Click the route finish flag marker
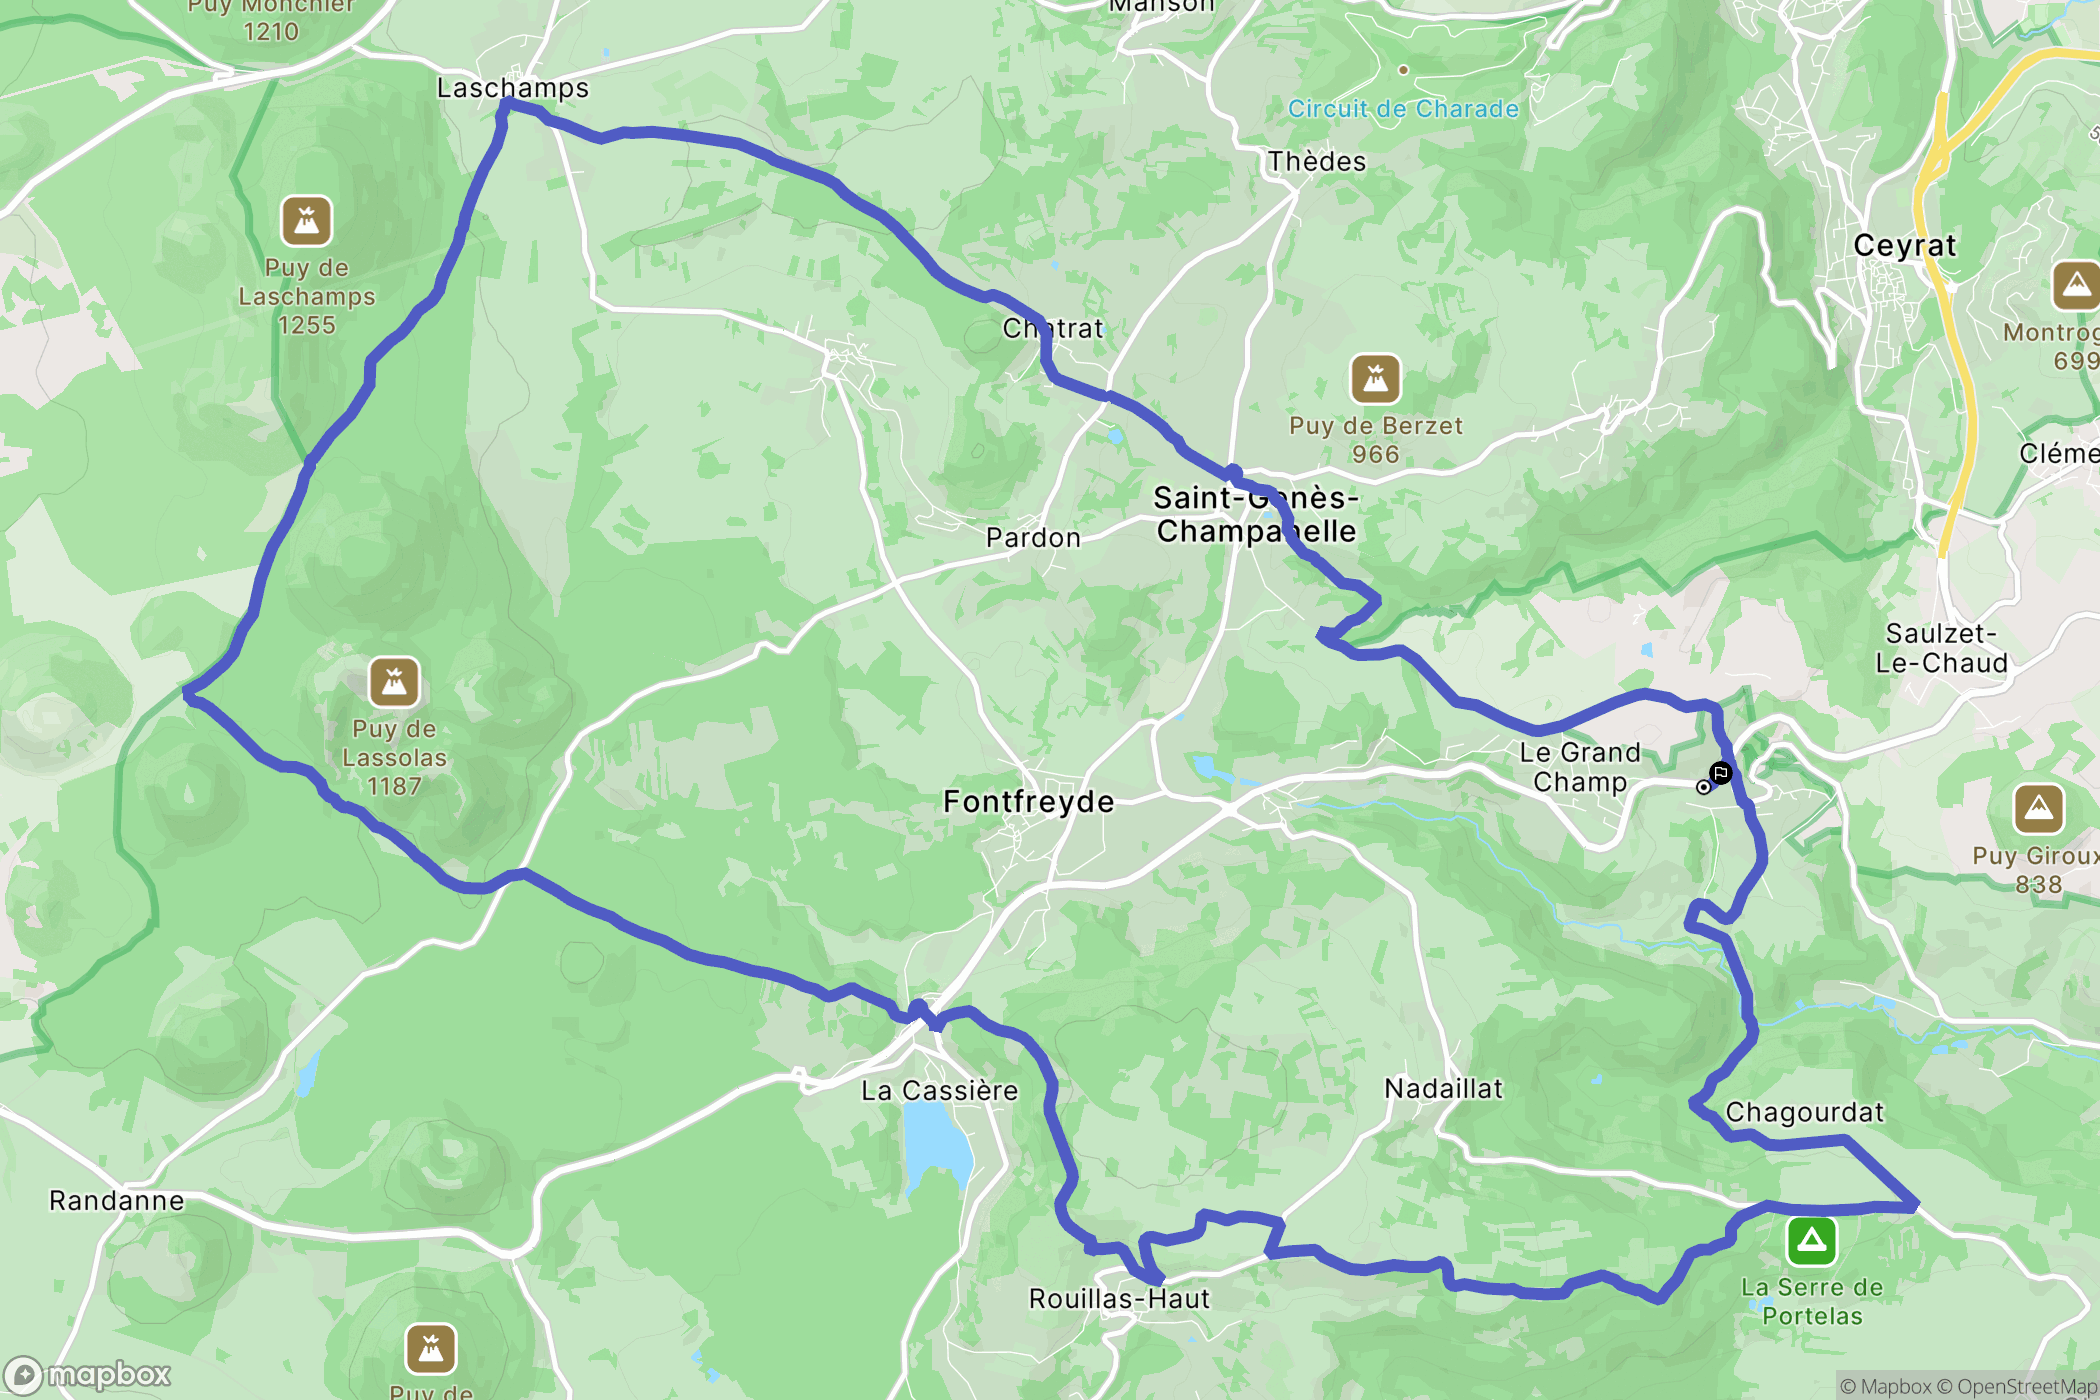 tap(1720, 773)
